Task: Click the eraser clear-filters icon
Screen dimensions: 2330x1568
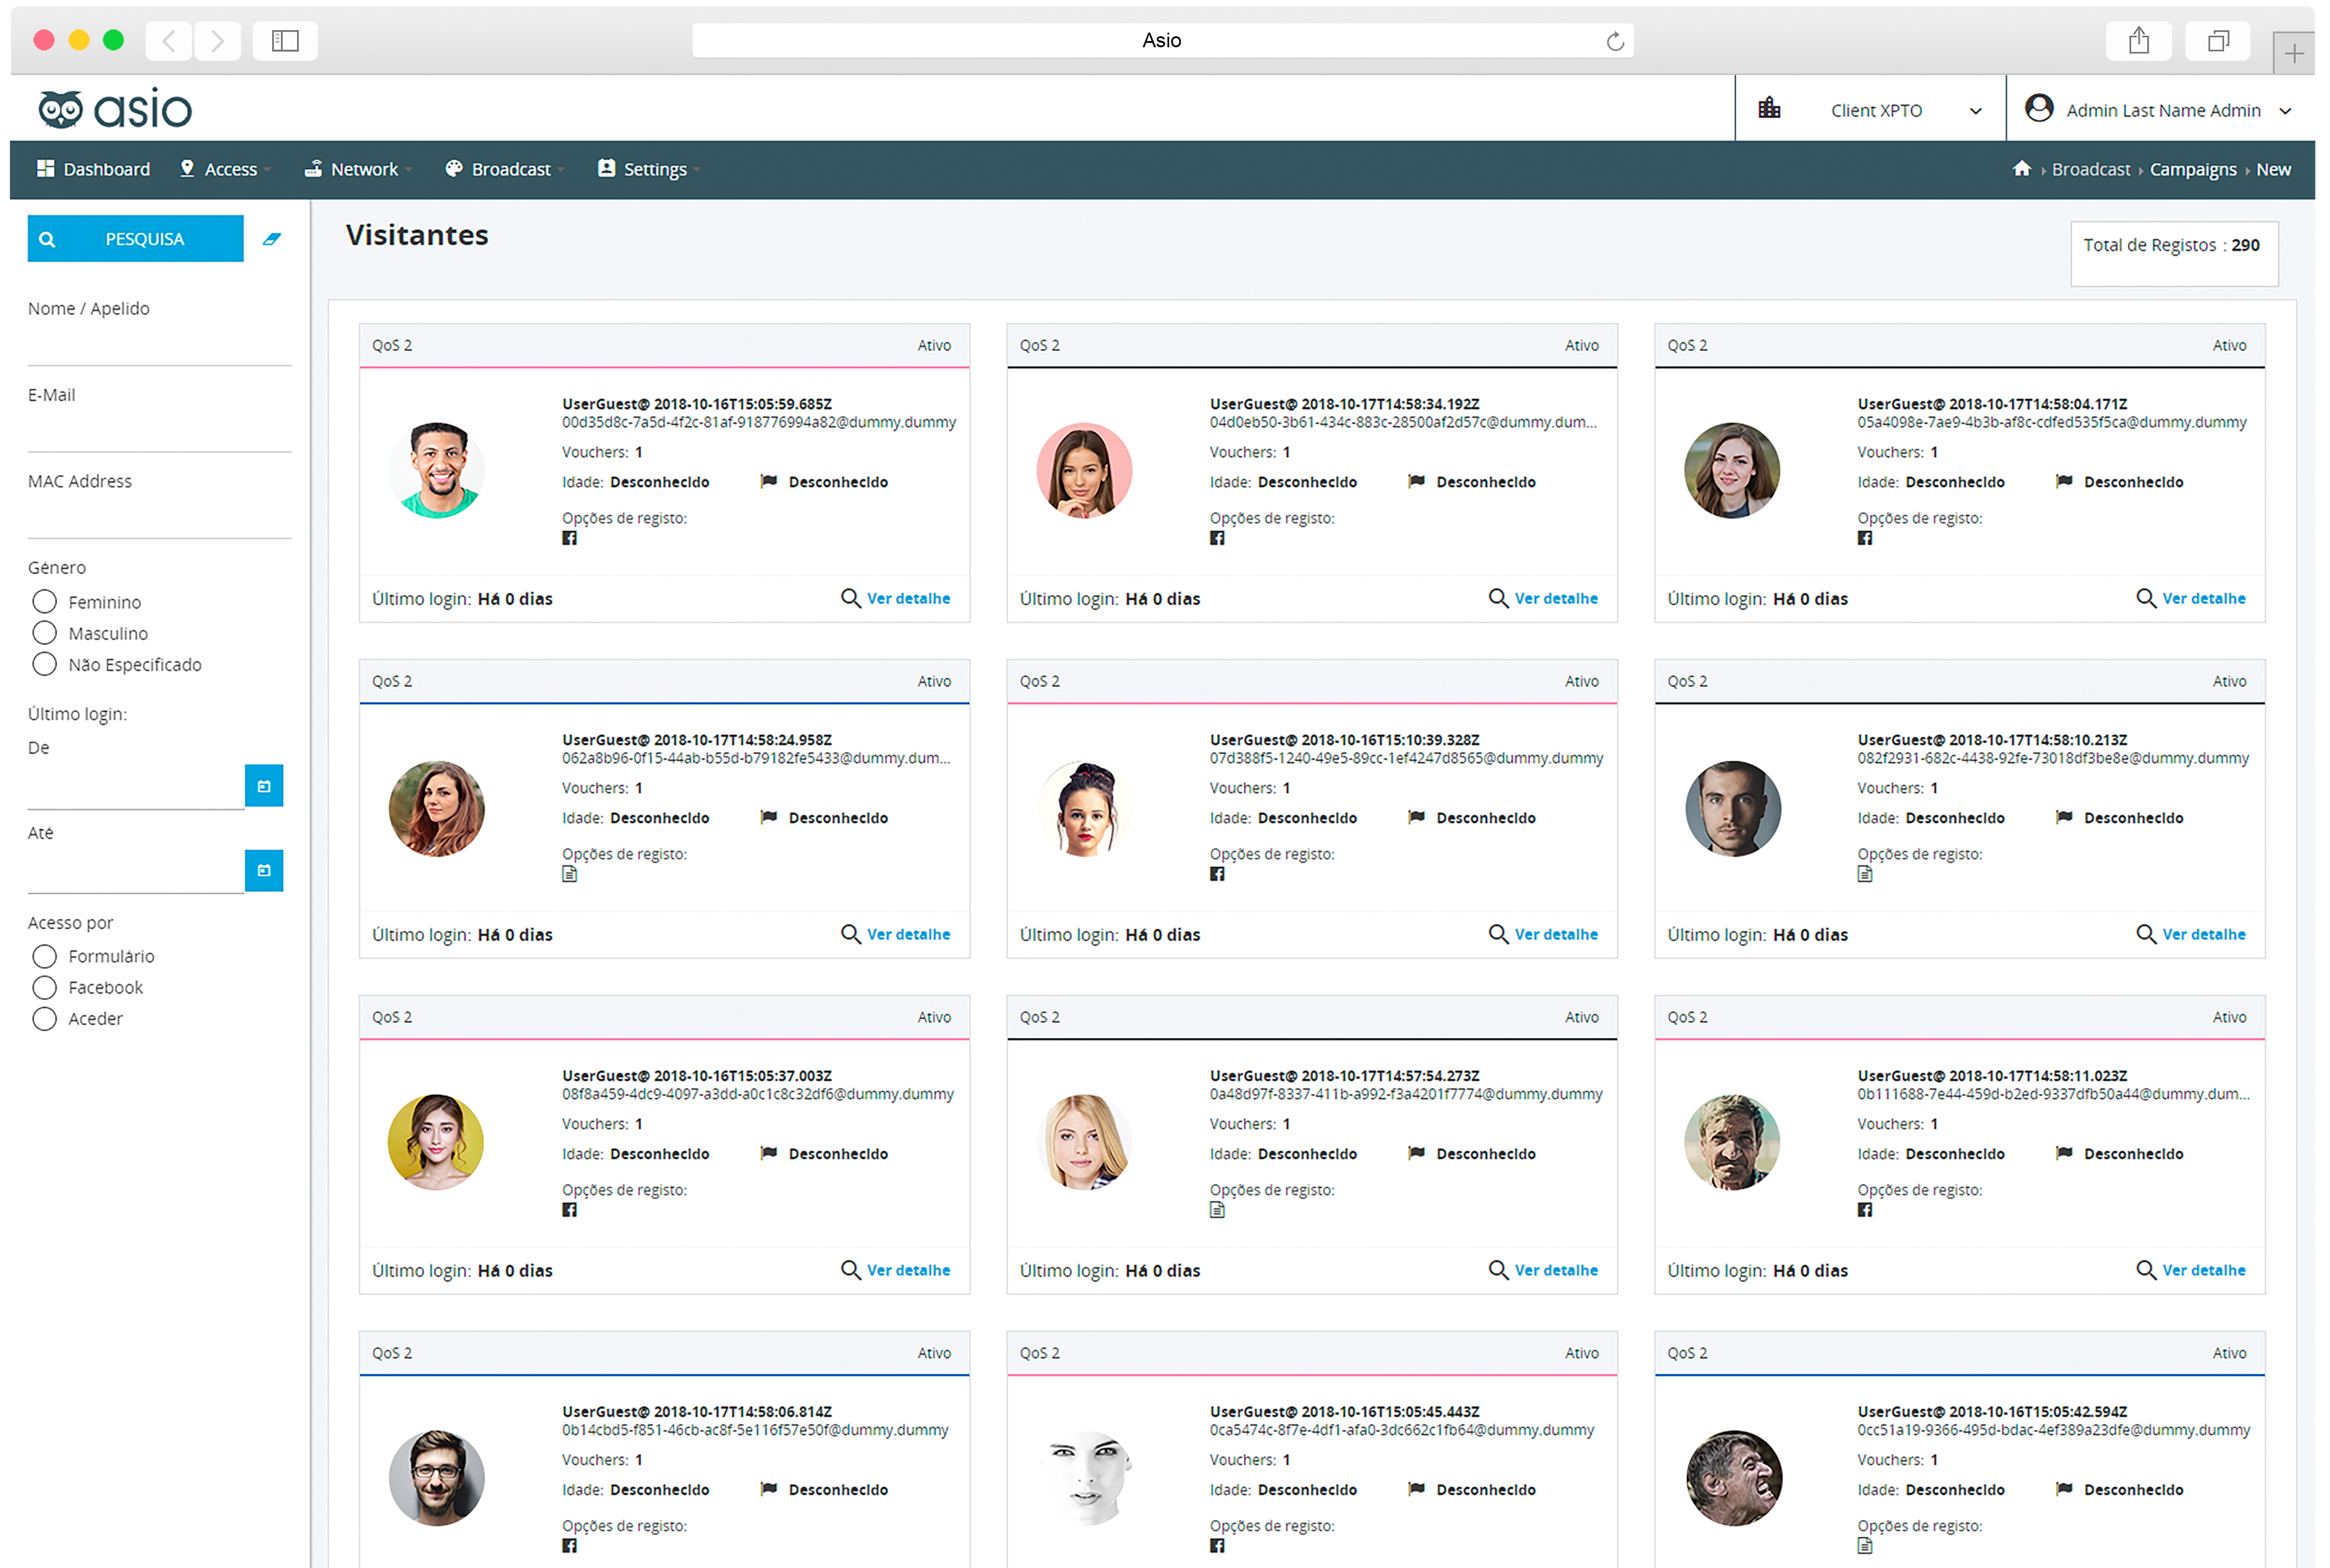Action: pos(271,239)
